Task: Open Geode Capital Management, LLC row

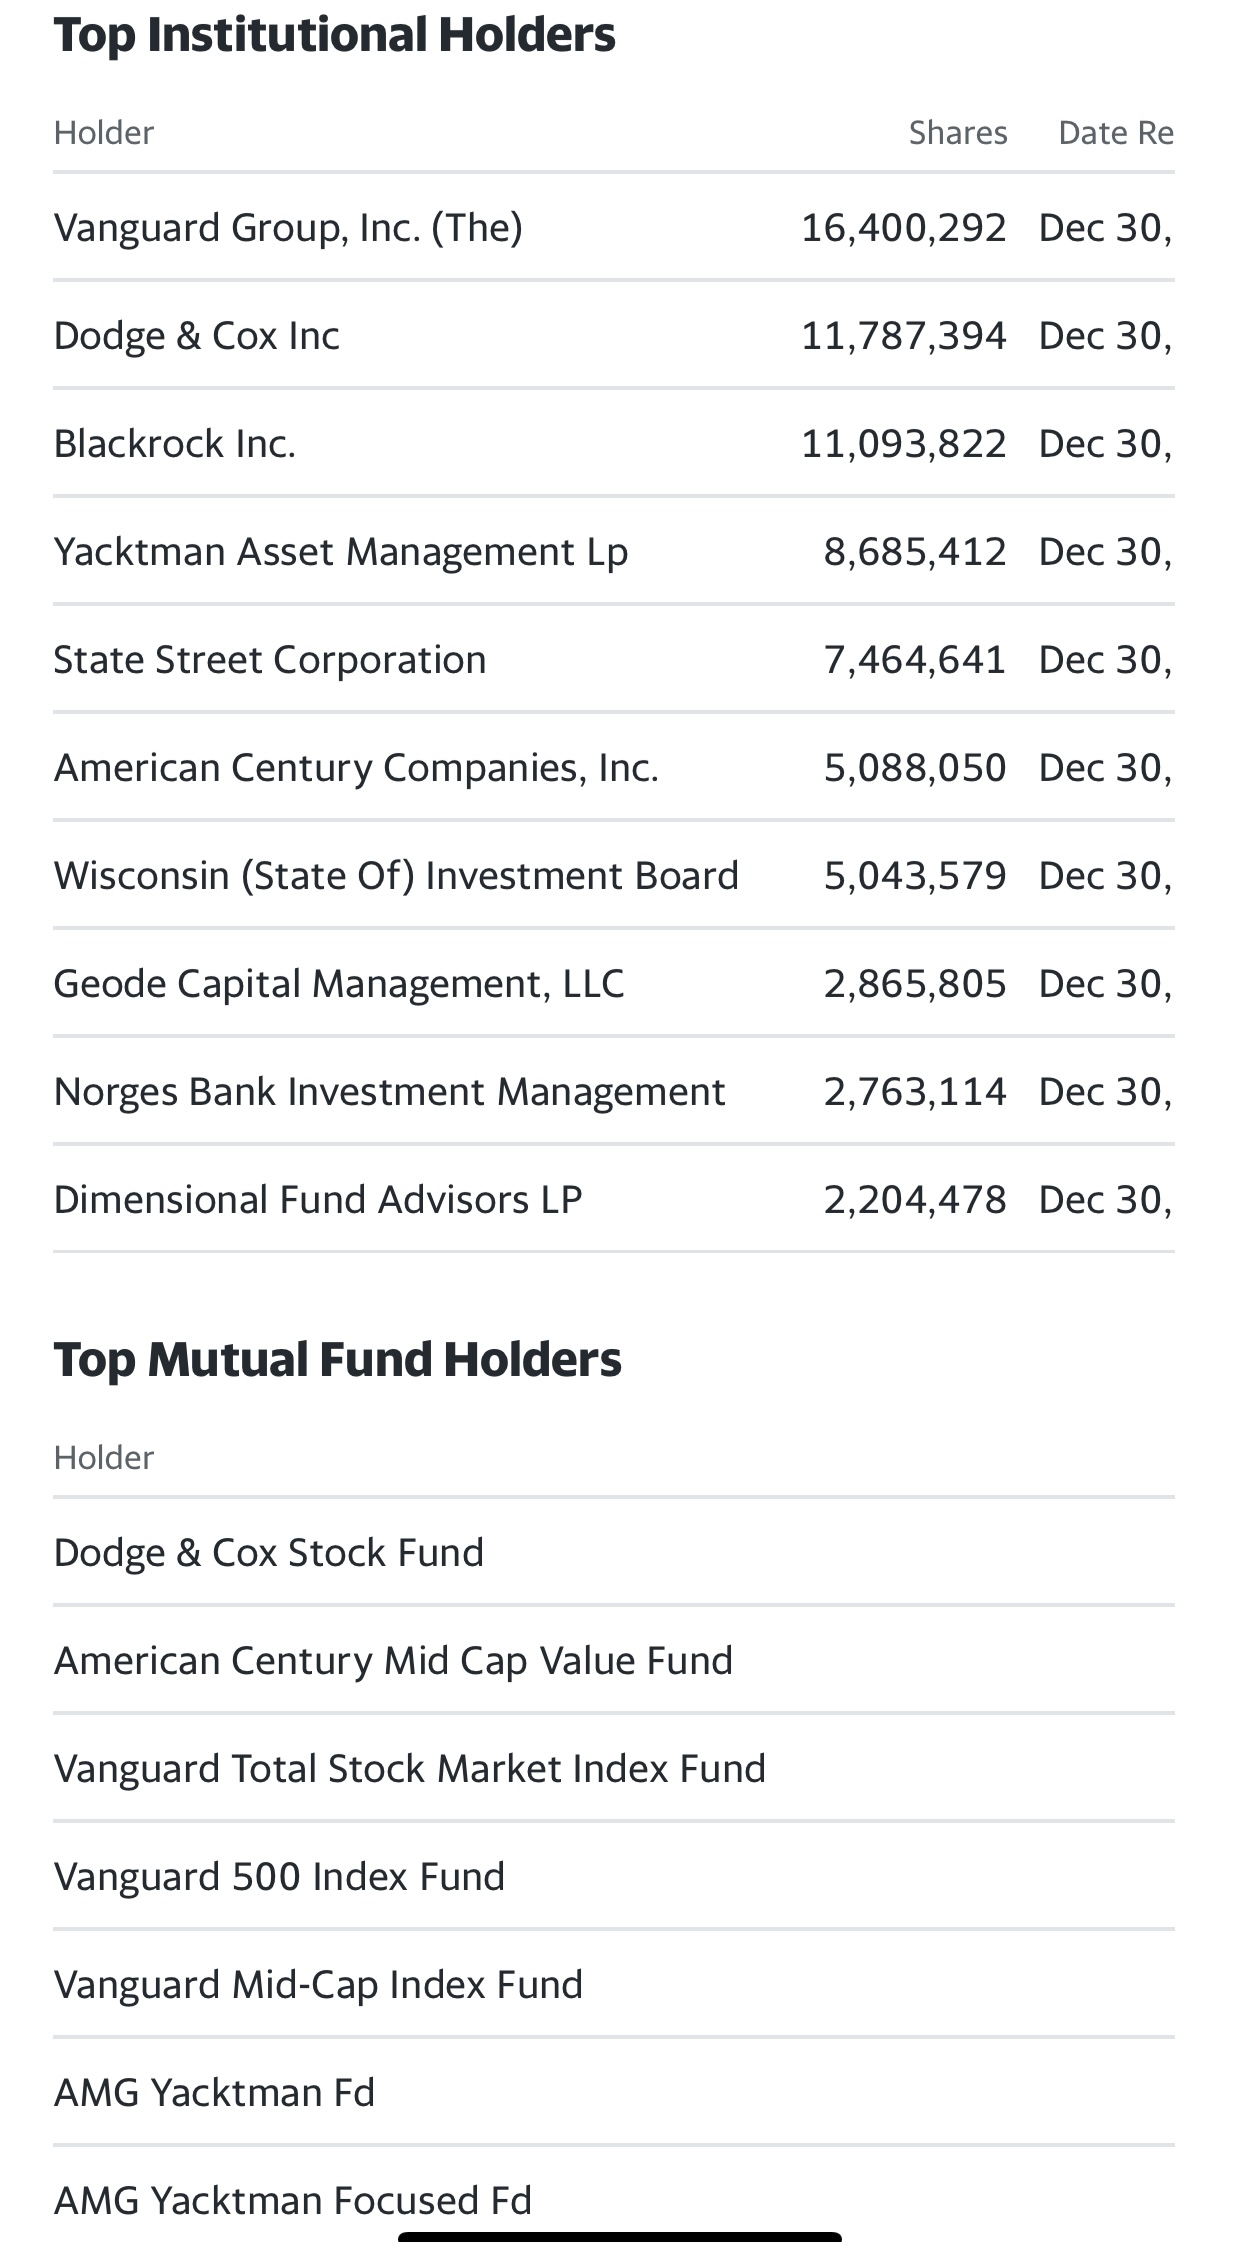Action: point(613,983)
